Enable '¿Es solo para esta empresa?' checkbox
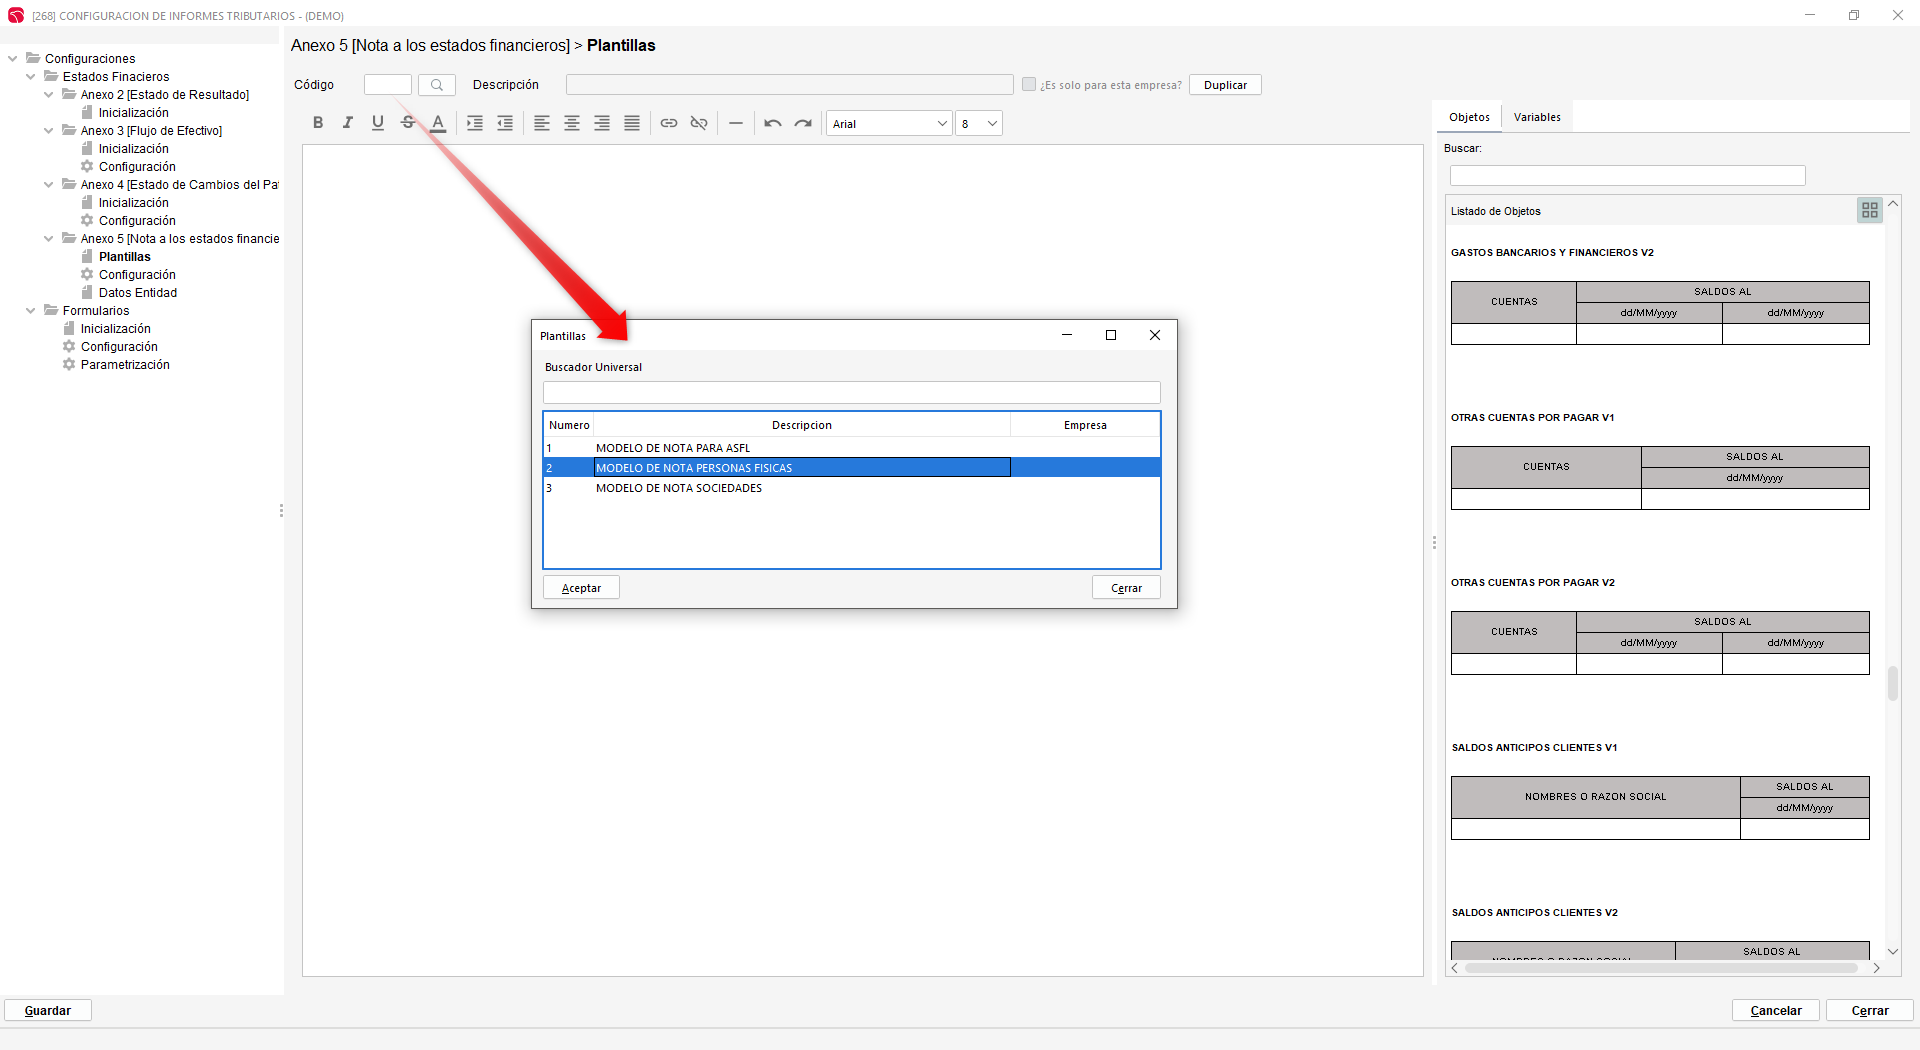Viewport: 1920px width, 1050px height. click(x=1028, y=85)
